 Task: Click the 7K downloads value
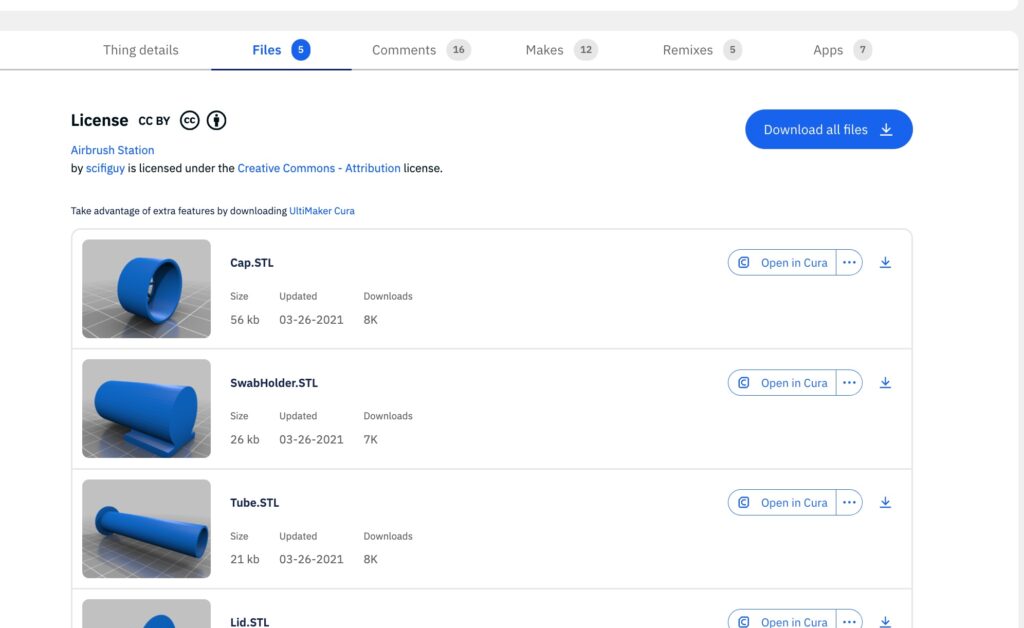(x=370, y=440)
